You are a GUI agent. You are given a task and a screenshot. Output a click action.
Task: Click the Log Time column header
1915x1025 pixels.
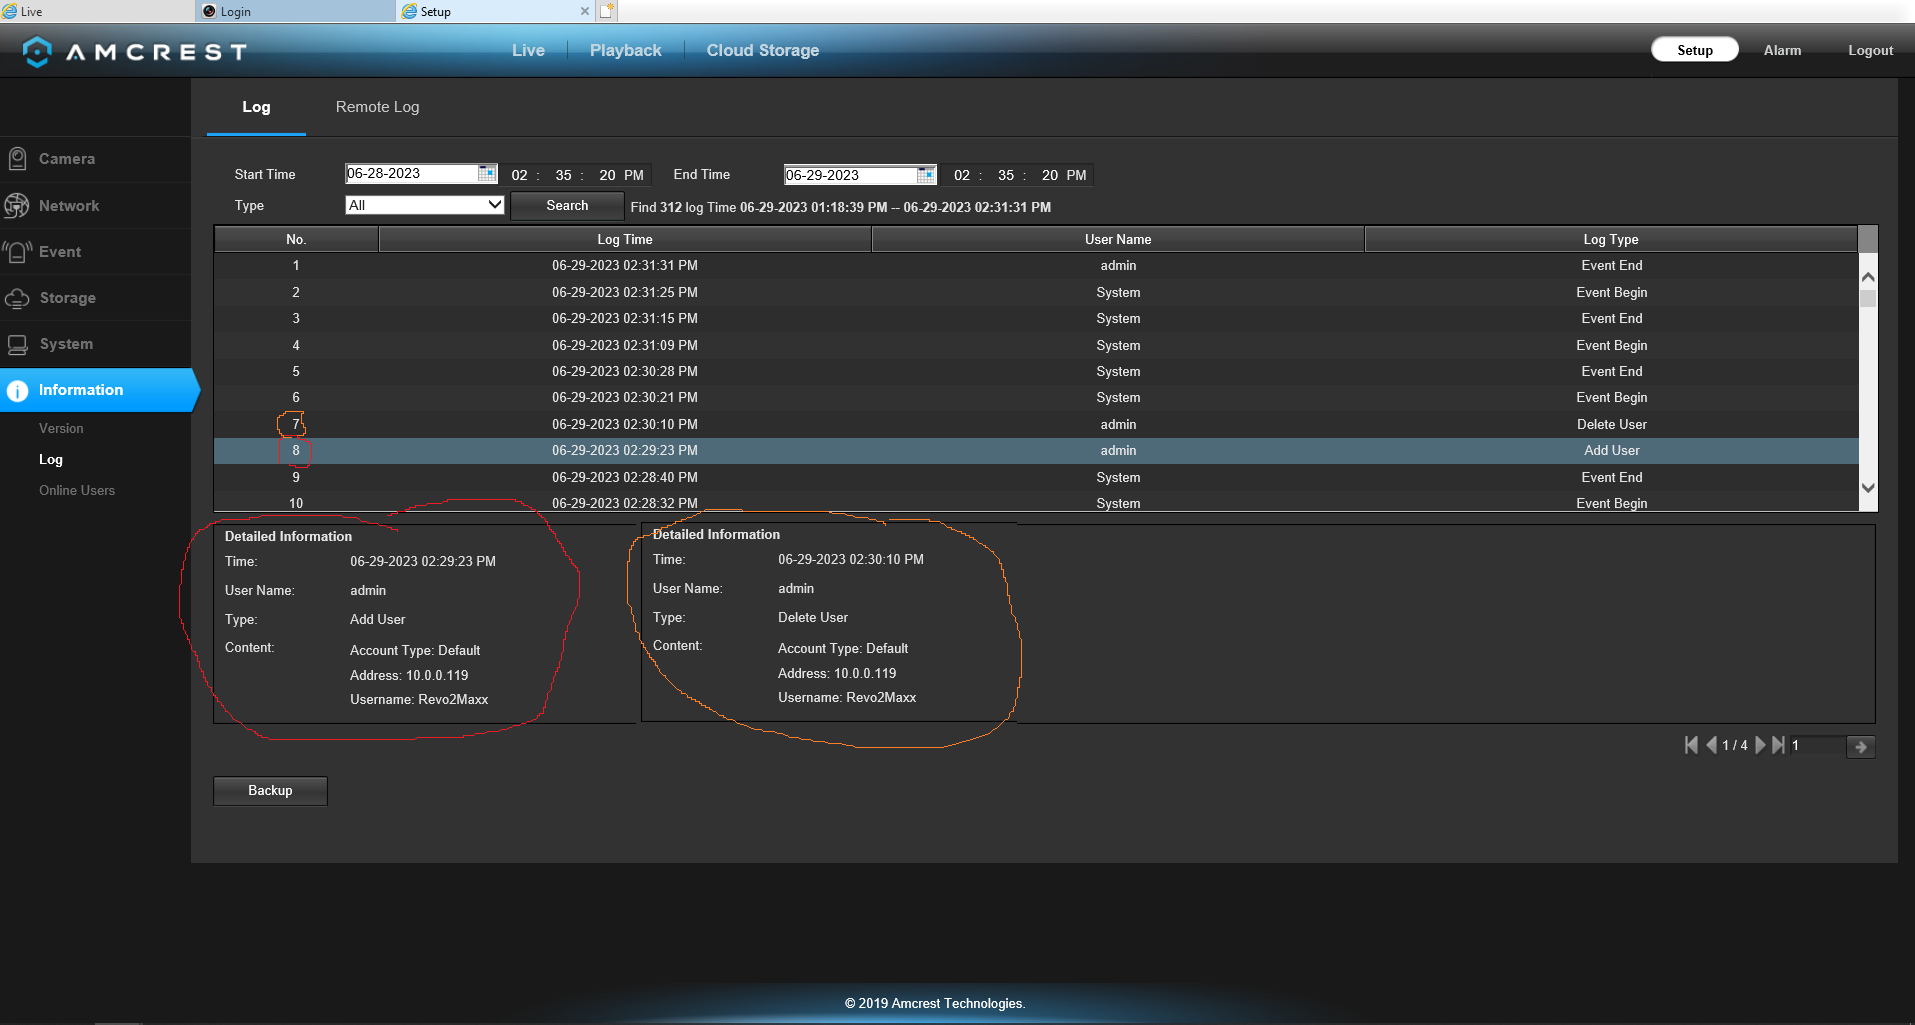coord(625,239)
